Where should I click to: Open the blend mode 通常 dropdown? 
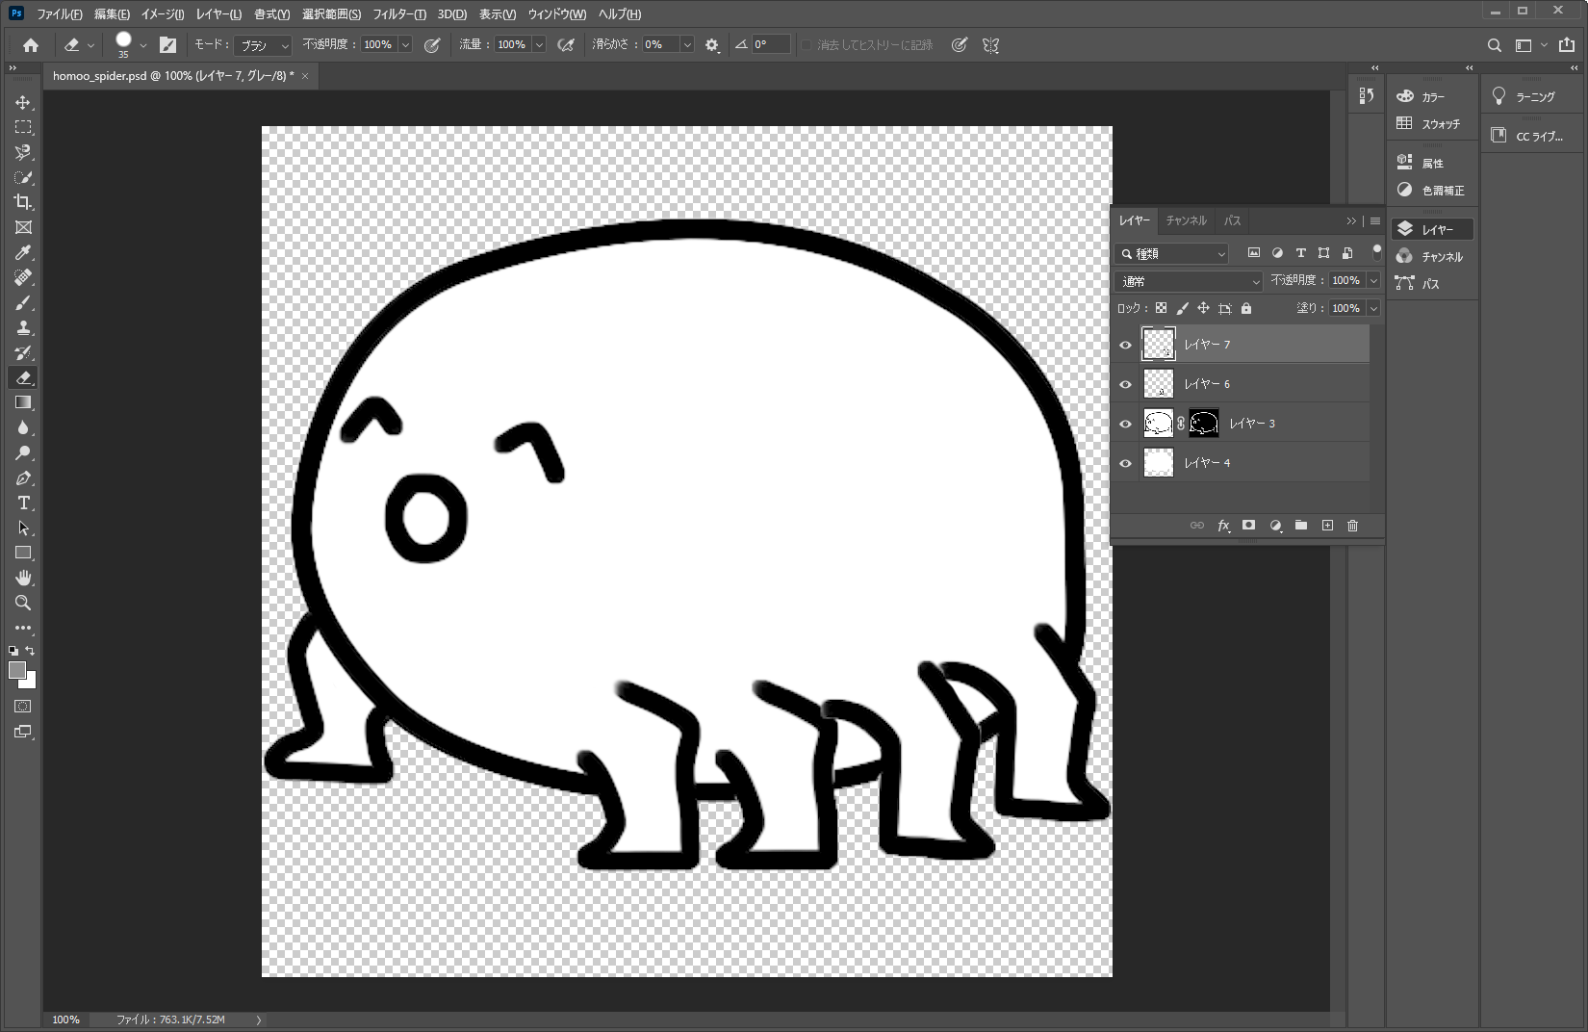(1189, 282)
